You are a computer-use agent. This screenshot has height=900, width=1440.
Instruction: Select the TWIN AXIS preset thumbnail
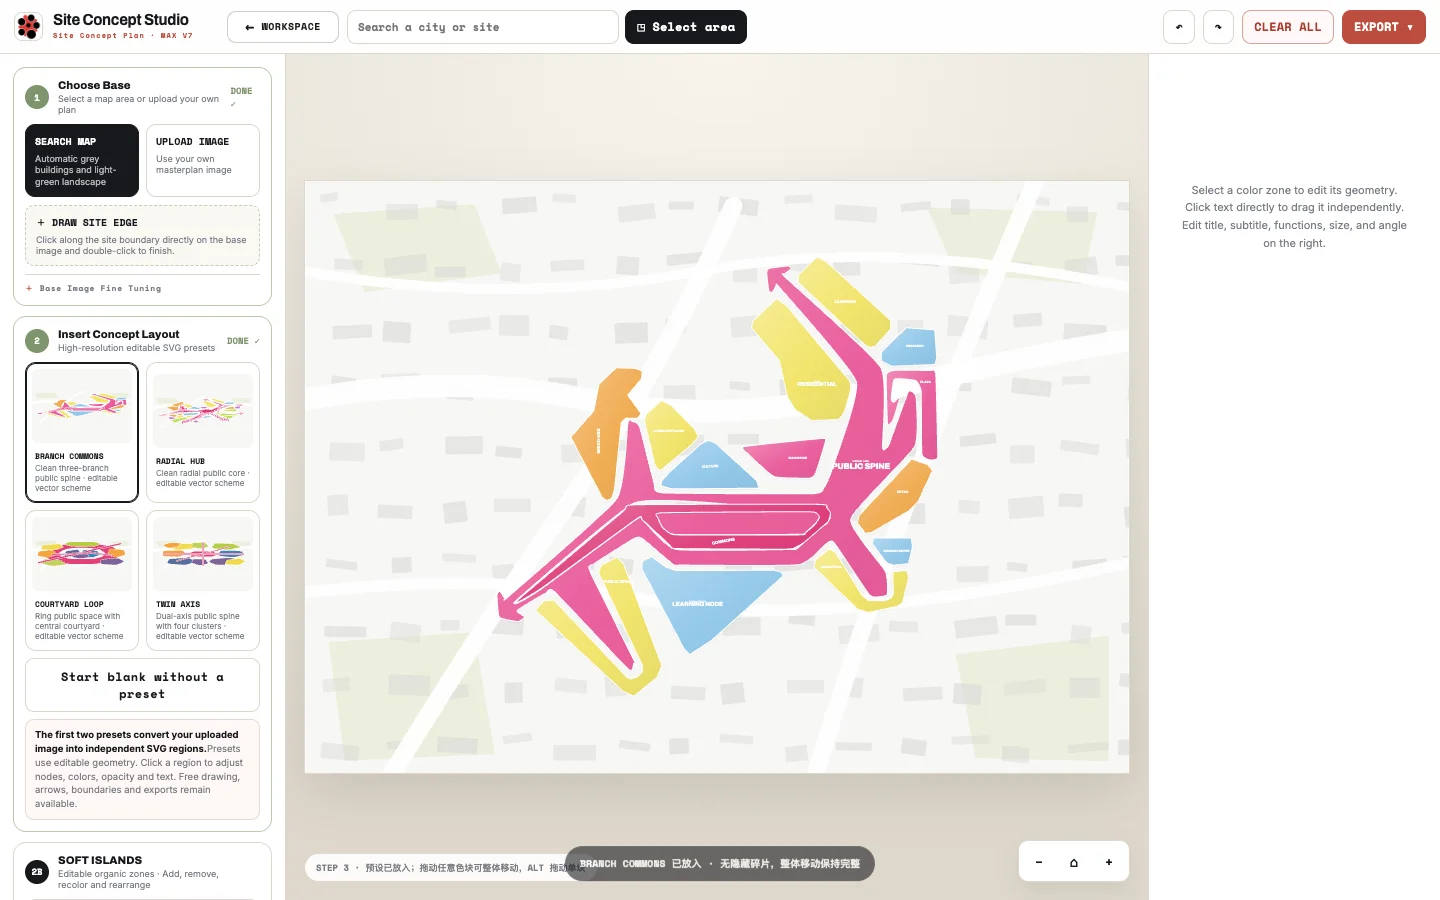tap(203, 580)
